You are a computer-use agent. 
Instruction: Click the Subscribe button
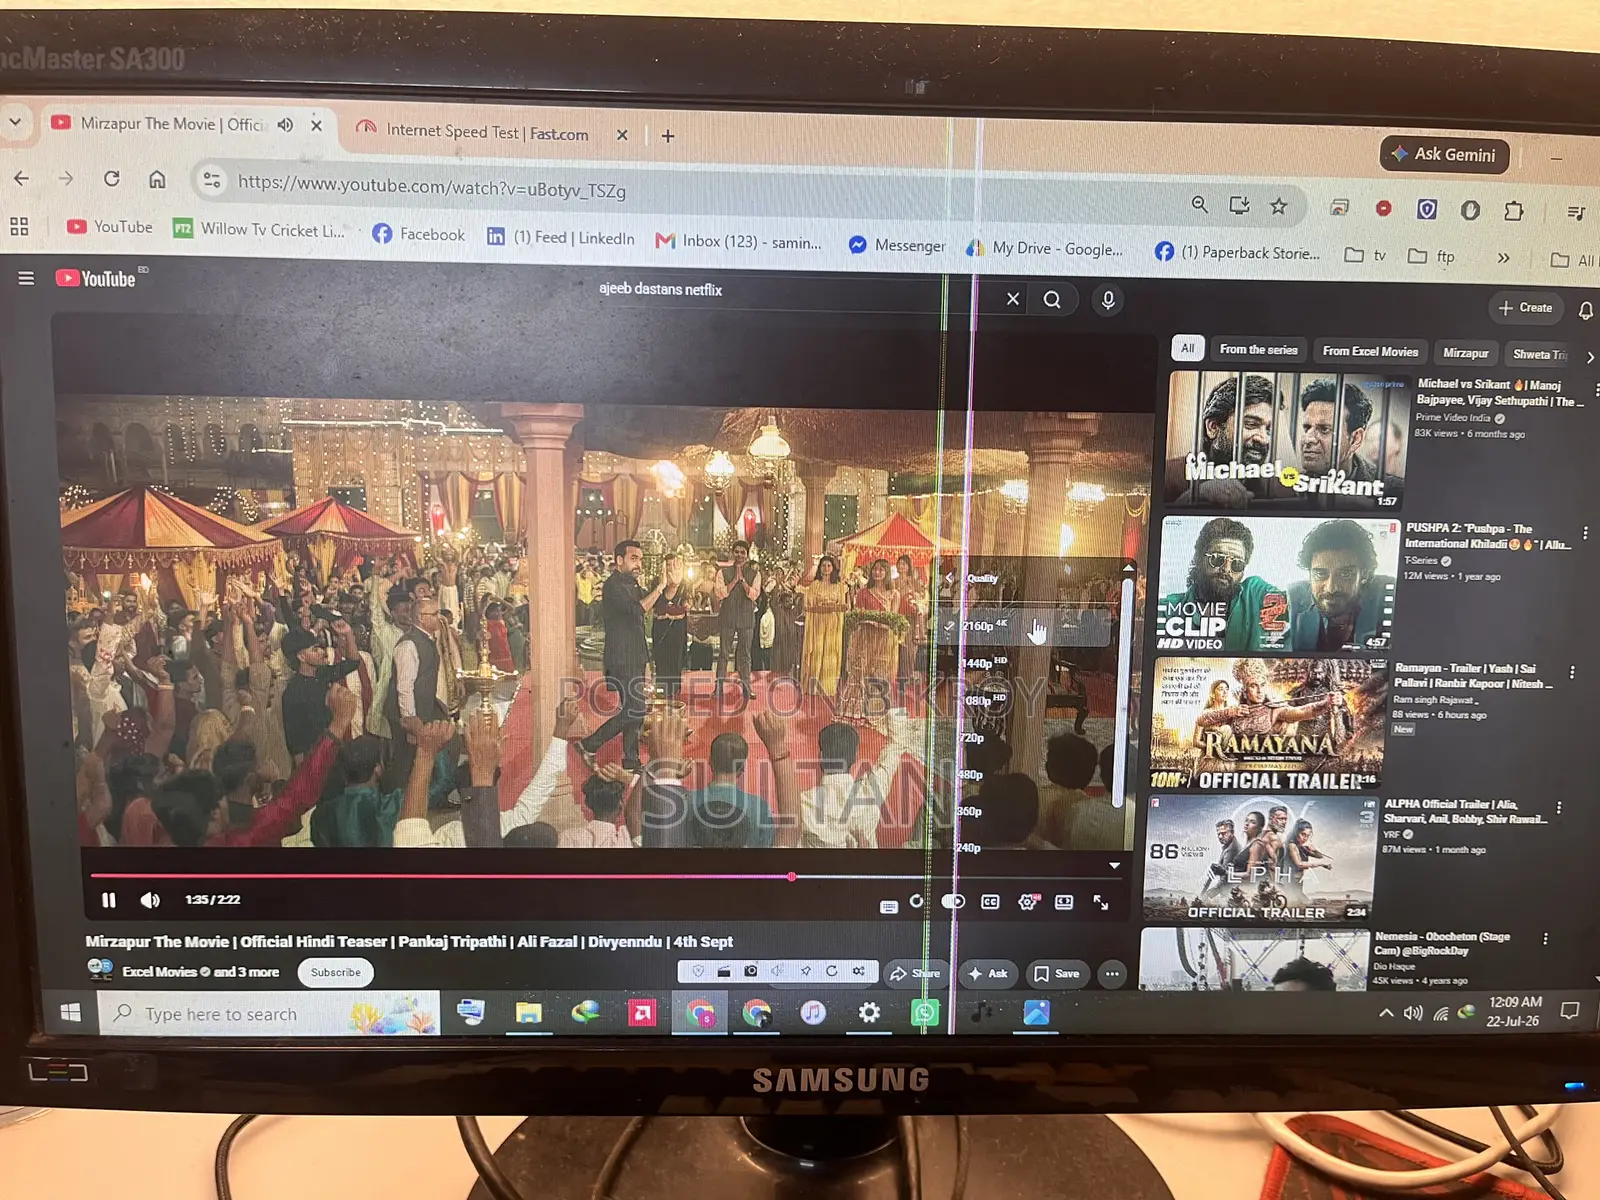pos(336,972)
